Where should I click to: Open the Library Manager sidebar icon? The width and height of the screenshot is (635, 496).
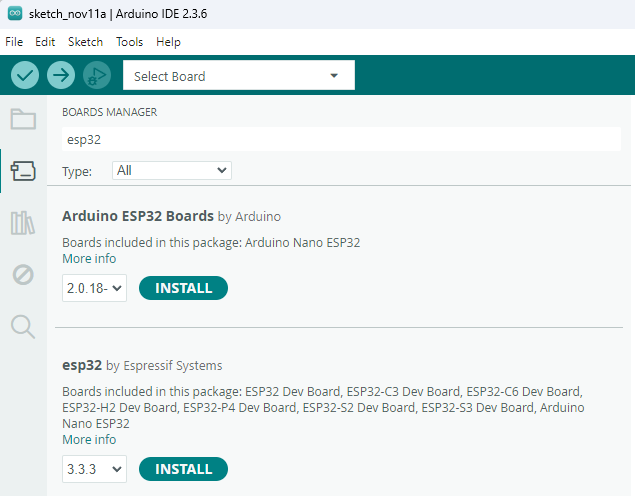(x=22, y=223)
